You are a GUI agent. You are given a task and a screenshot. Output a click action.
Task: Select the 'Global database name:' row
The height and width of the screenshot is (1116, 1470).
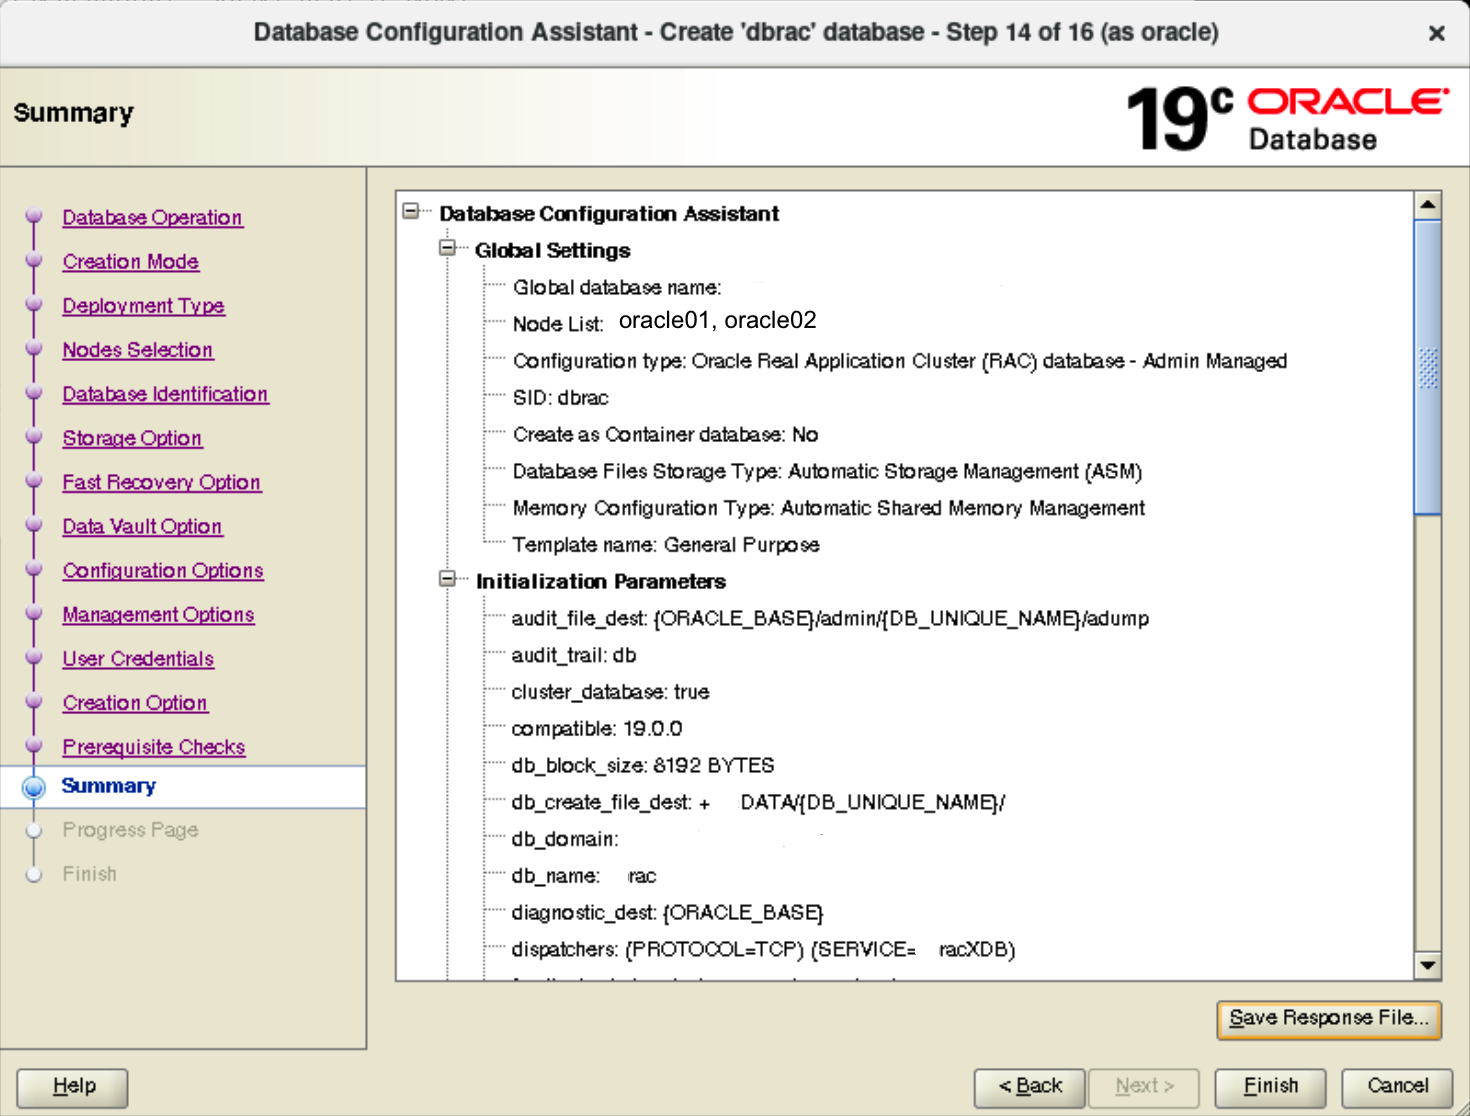(617, 287)
